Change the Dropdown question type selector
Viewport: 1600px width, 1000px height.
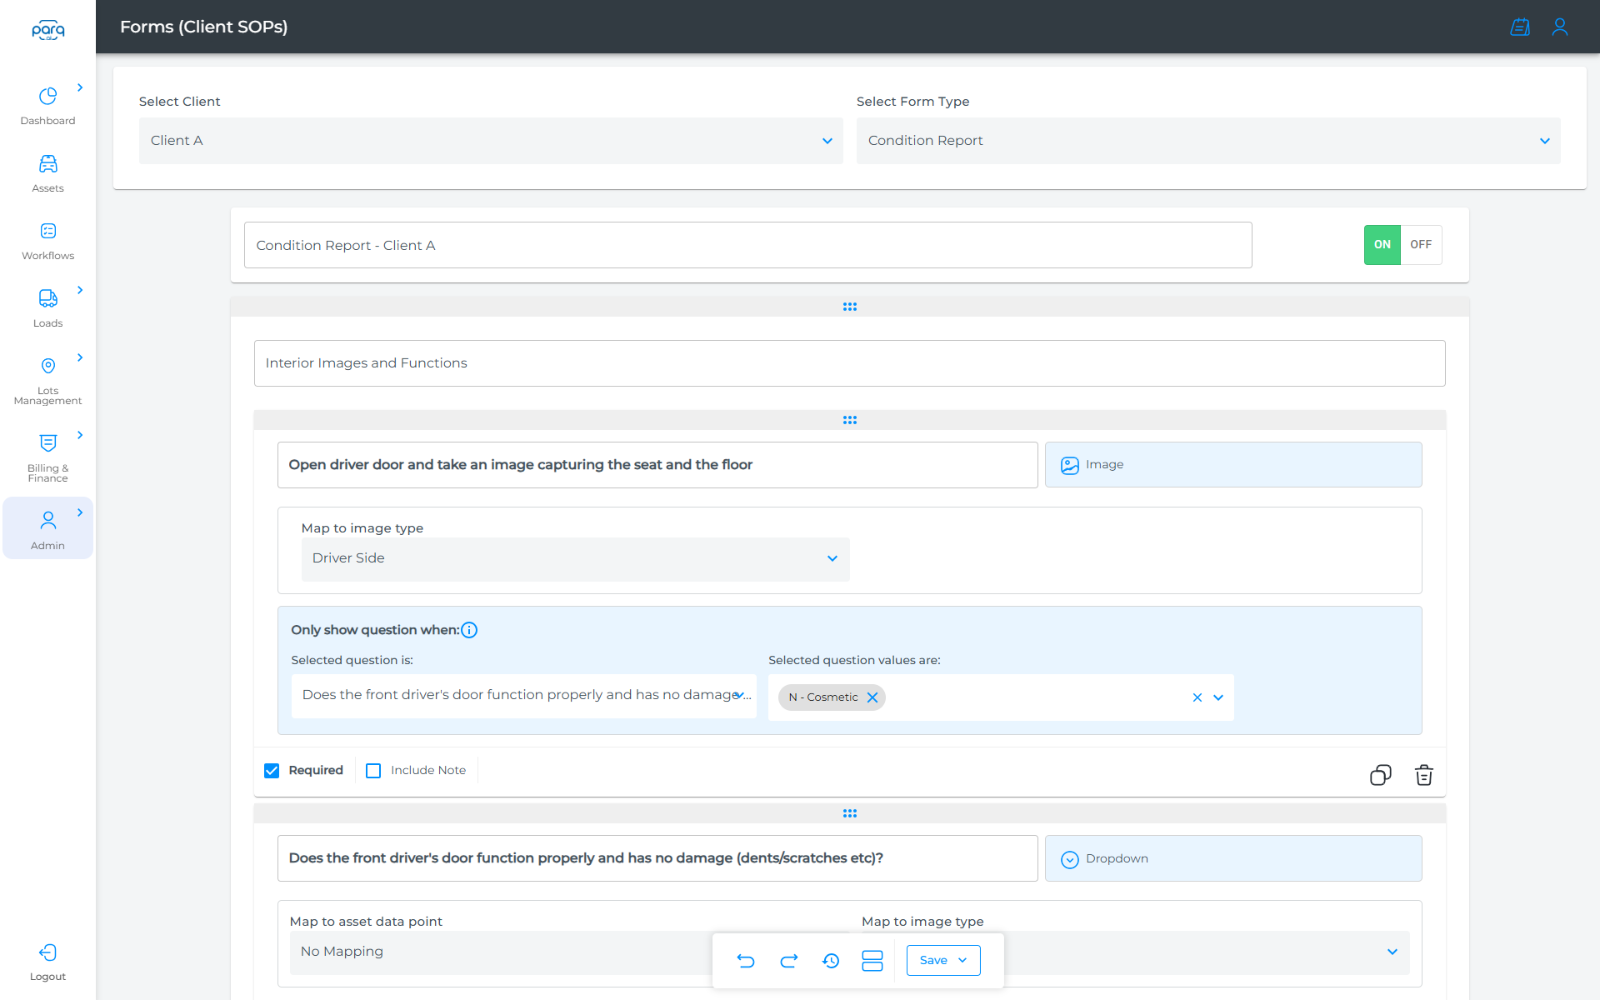tap(1233, 859)
